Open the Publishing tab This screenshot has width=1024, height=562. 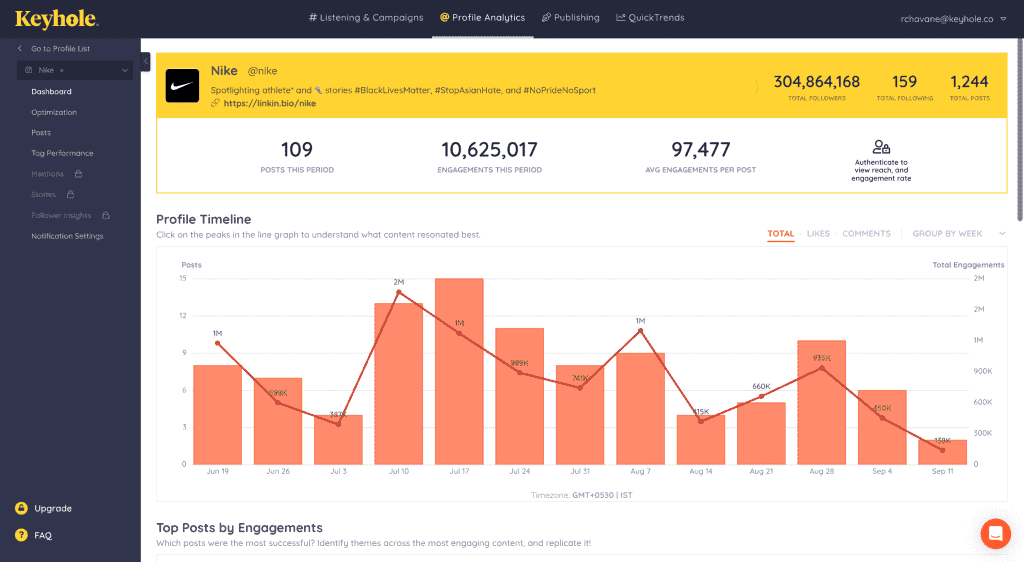point(571,18)
